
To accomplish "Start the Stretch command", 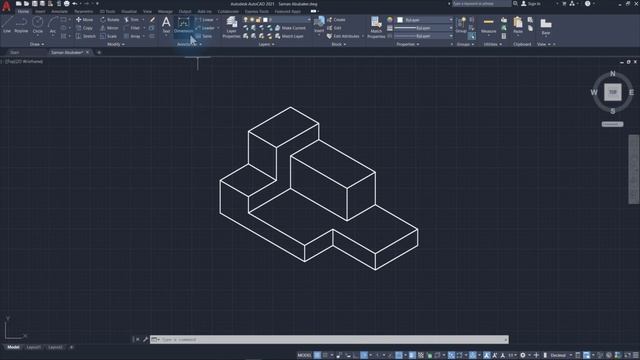I will click(x=86, y=36).
